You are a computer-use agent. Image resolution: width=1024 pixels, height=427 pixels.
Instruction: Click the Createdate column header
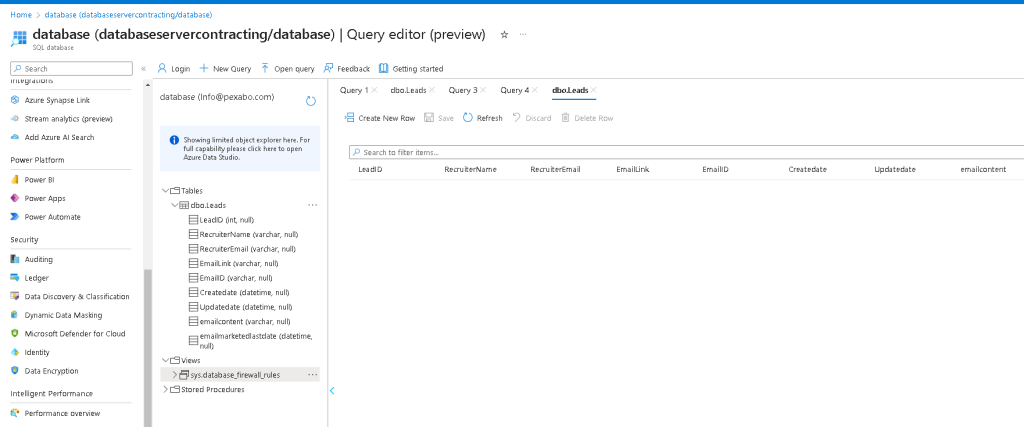807,169
